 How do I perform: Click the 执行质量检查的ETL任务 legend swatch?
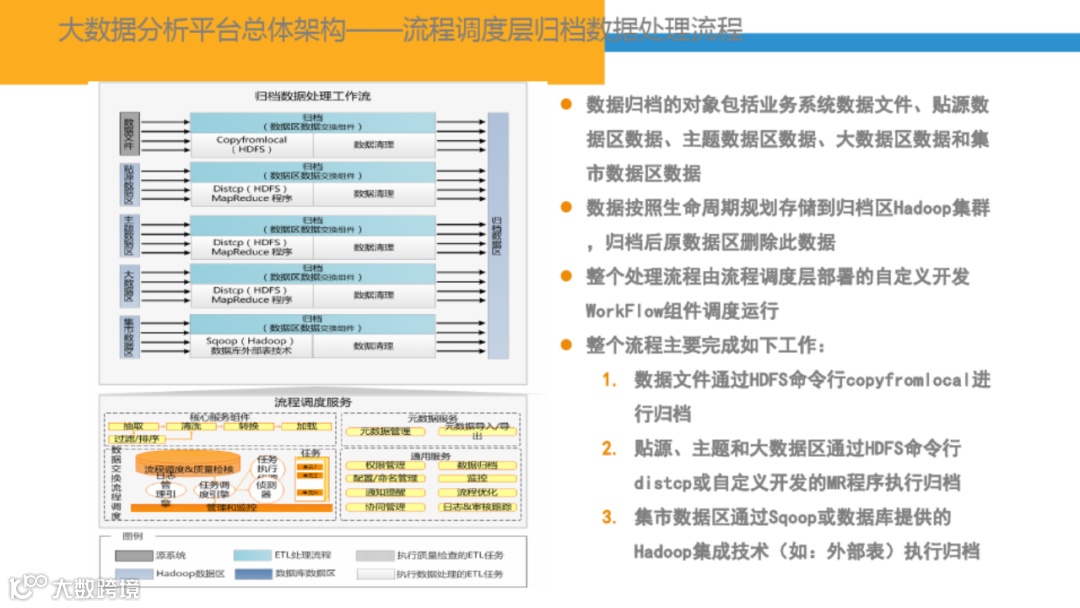375,555
